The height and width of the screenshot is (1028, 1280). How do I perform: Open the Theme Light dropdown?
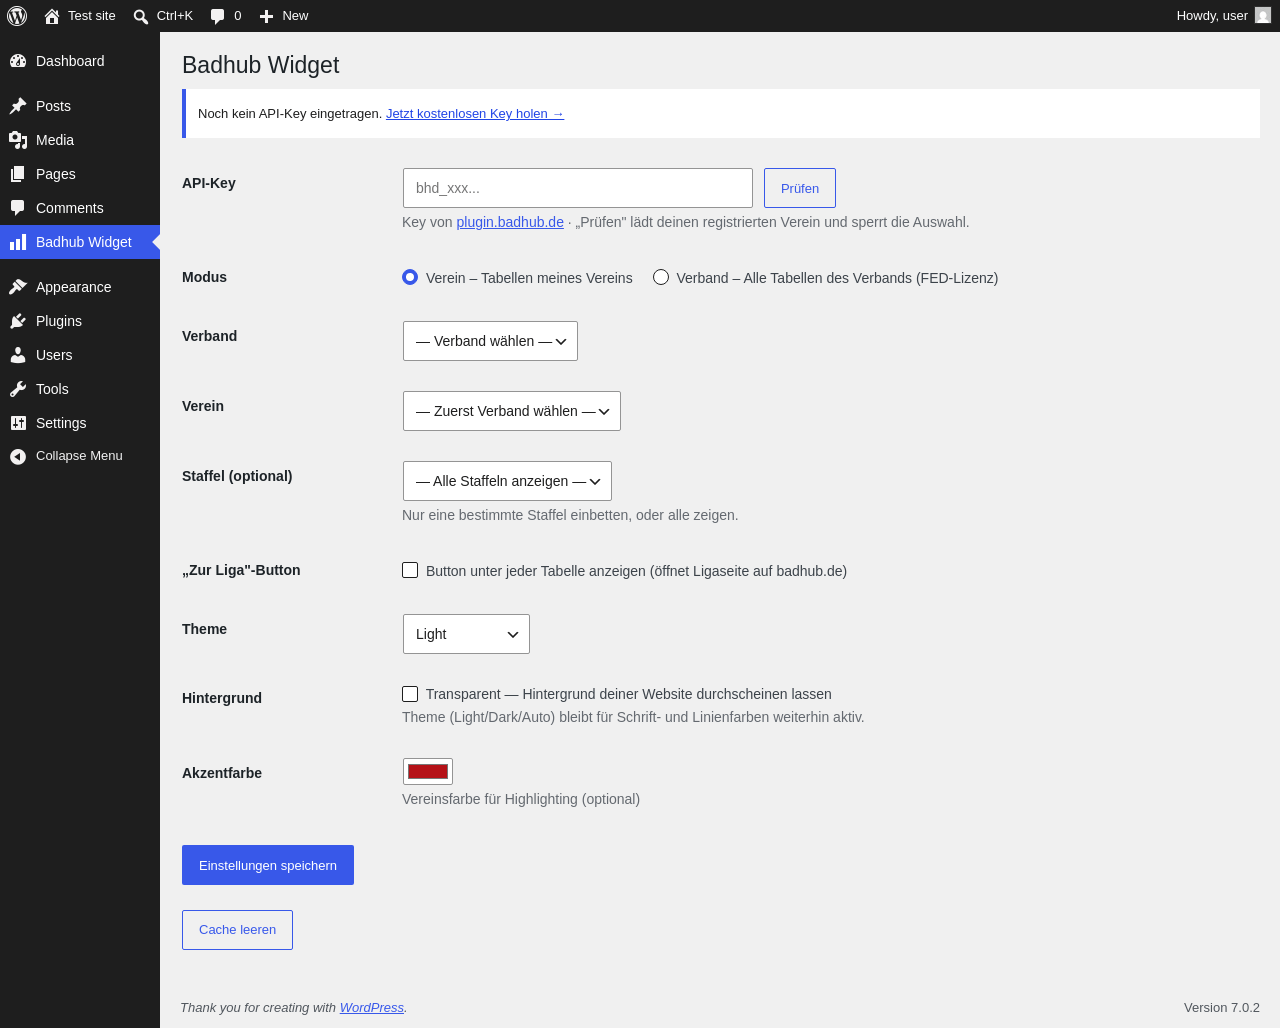466,634
